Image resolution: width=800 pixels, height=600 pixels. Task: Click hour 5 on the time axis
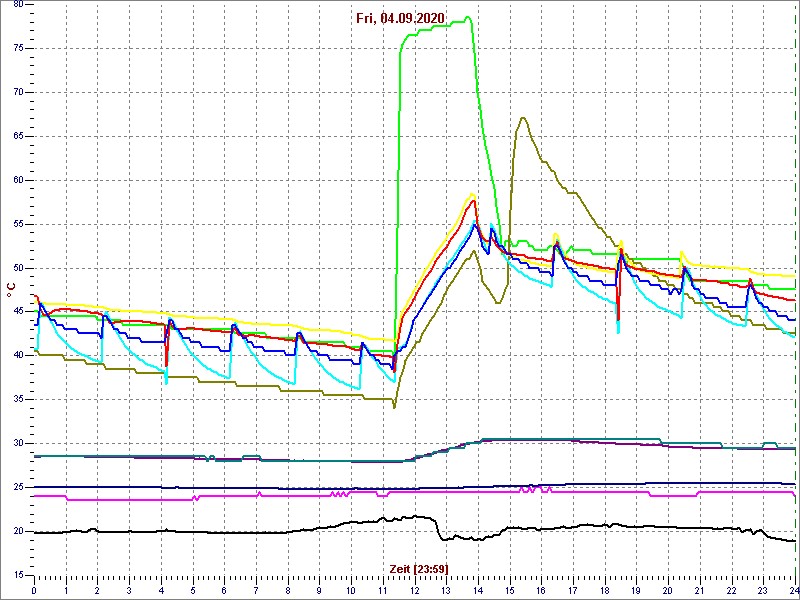pos(193,591)
